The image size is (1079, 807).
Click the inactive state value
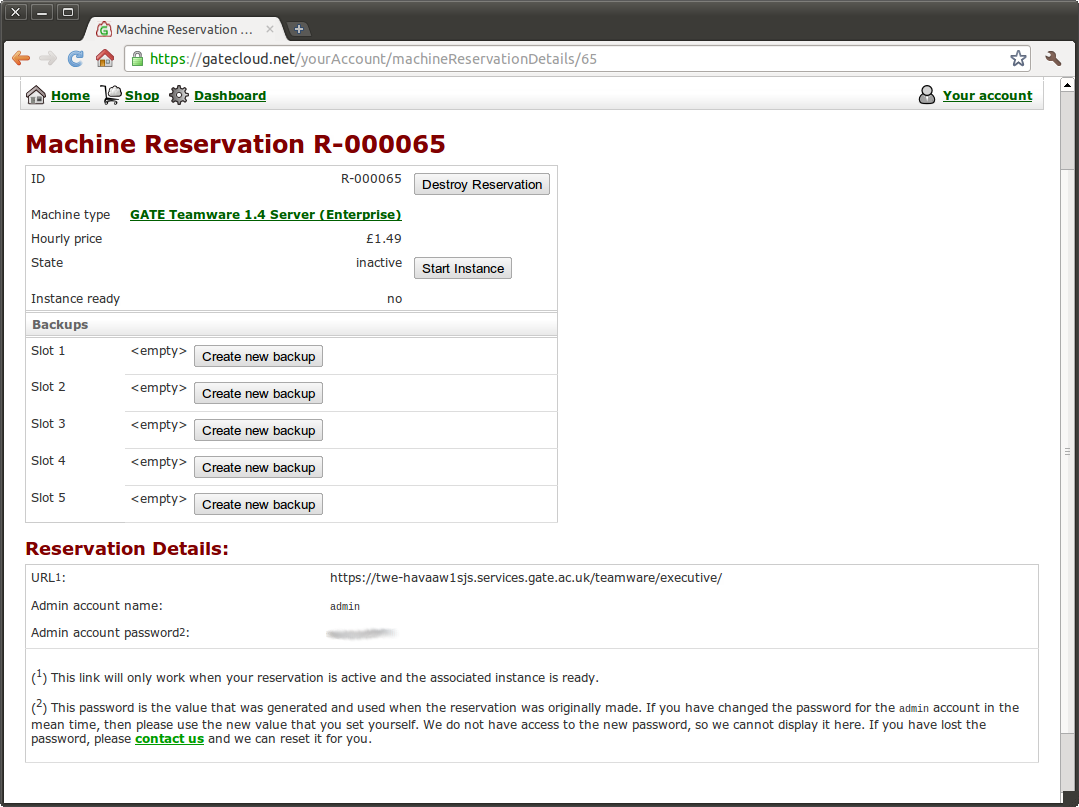pos(379,263)
